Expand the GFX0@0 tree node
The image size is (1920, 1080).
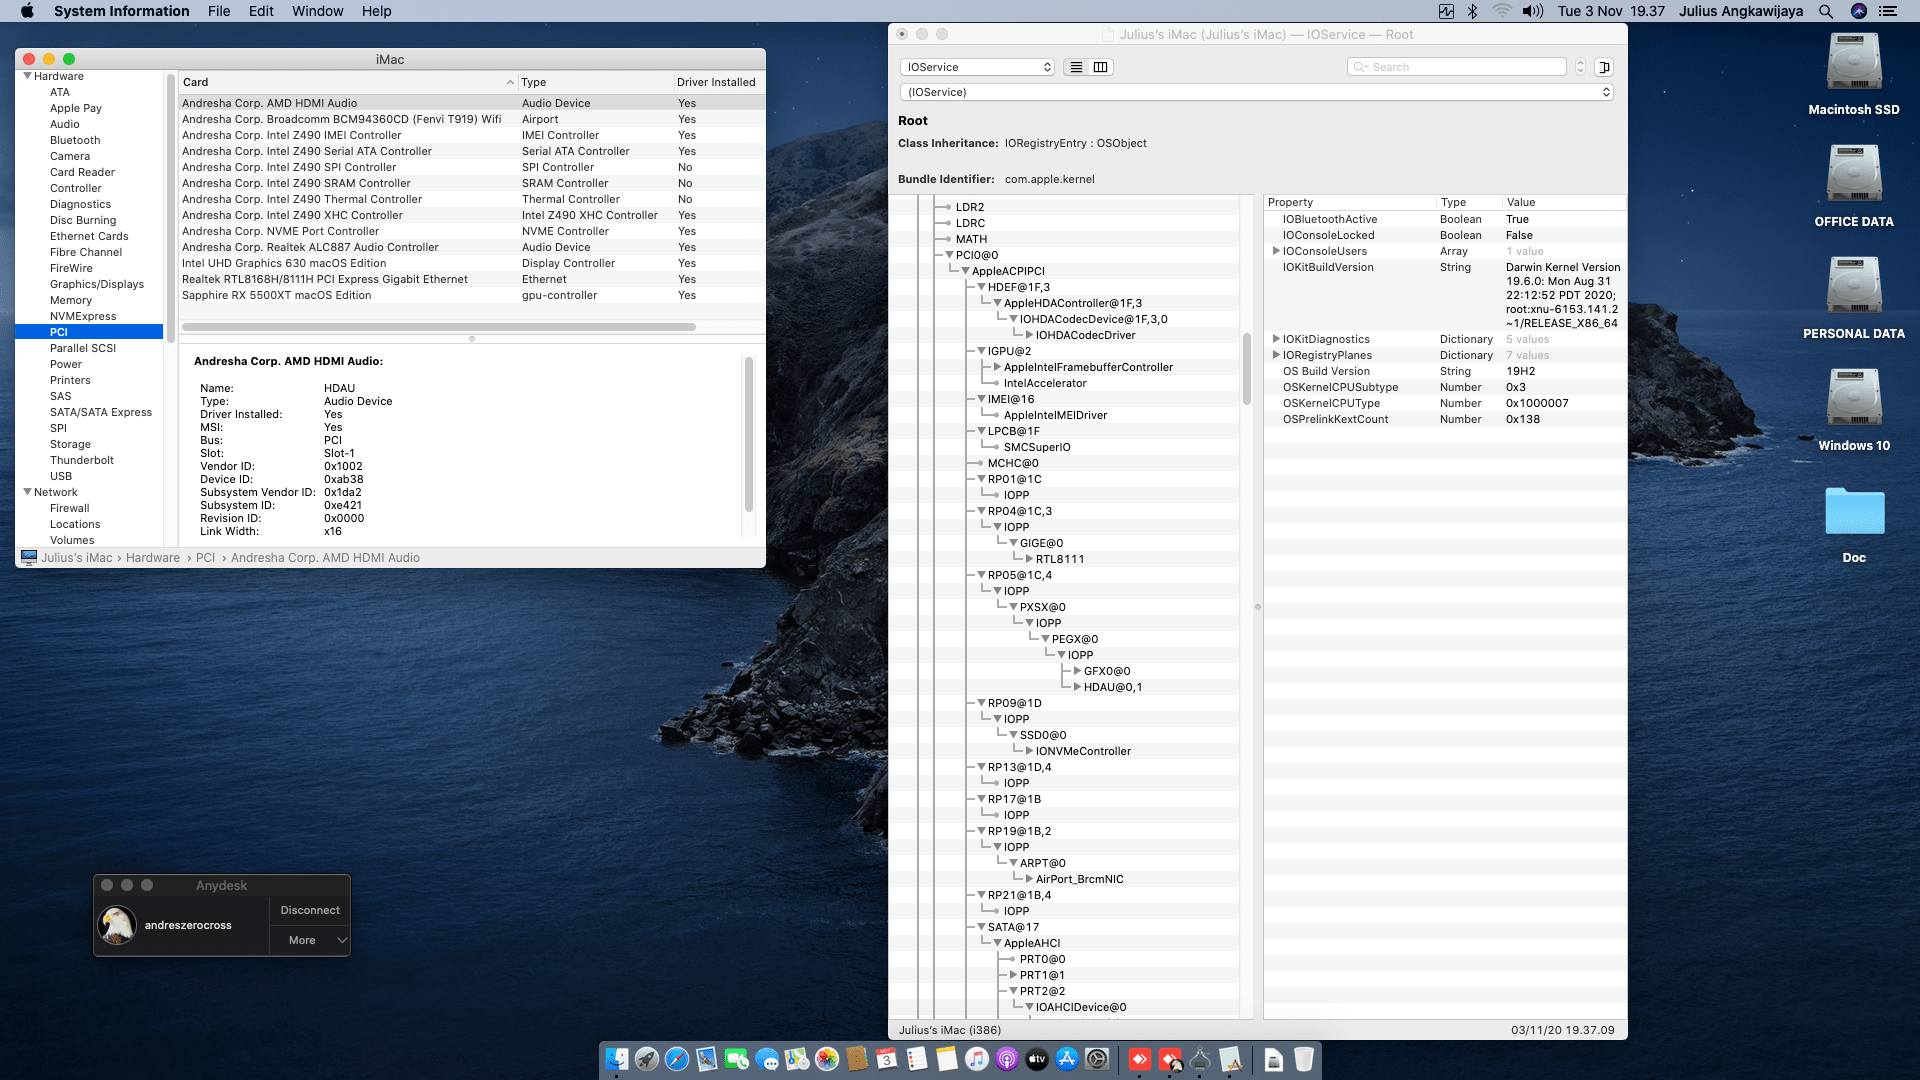(1077, 671)
